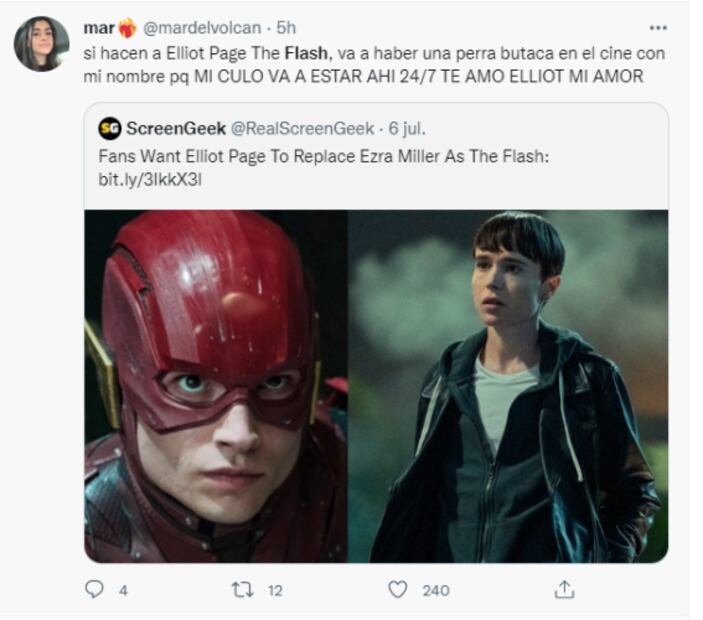Open mar's profile picture avatar
Image resolution: width=703 pixels, height=620 pixels.
click(x=41, y=44)
